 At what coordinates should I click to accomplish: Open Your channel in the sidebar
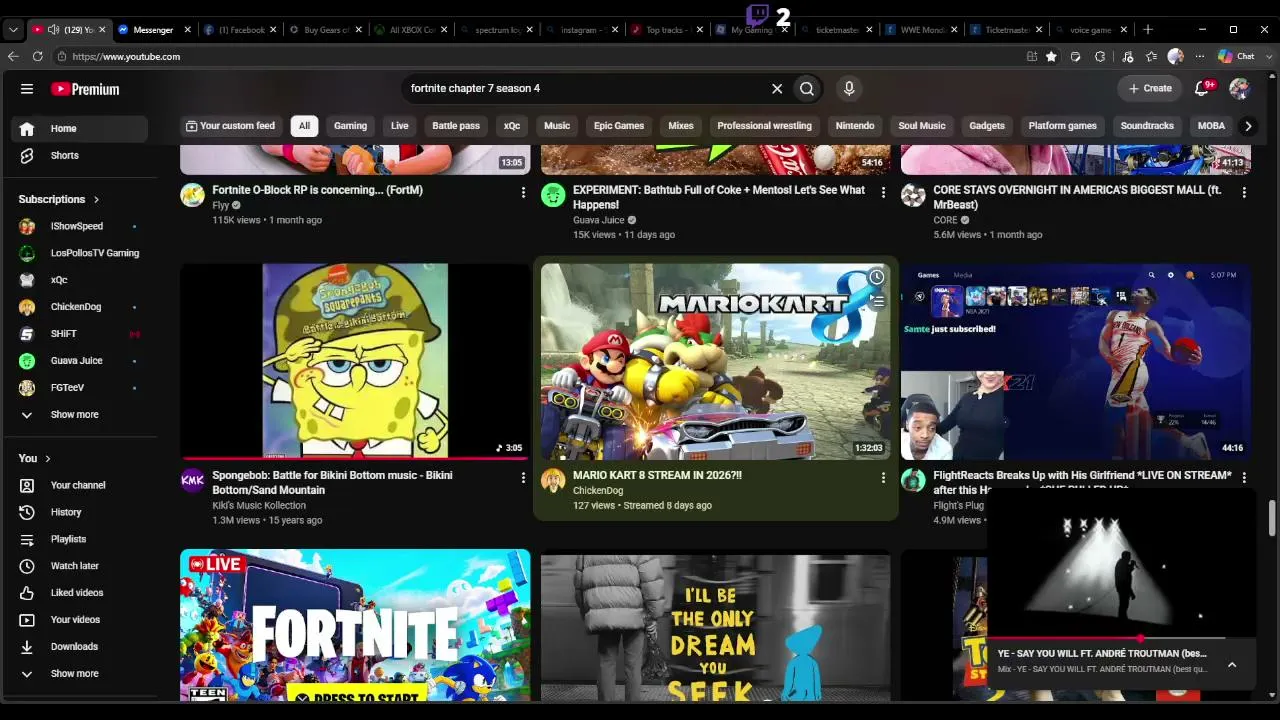(79, 485)
